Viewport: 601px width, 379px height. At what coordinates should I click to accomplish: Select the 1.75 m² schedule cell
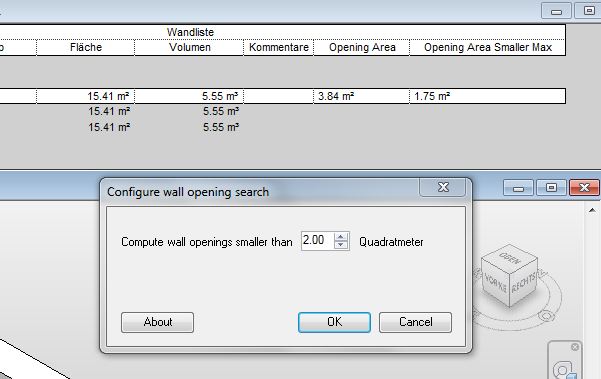tap(488, 96)
